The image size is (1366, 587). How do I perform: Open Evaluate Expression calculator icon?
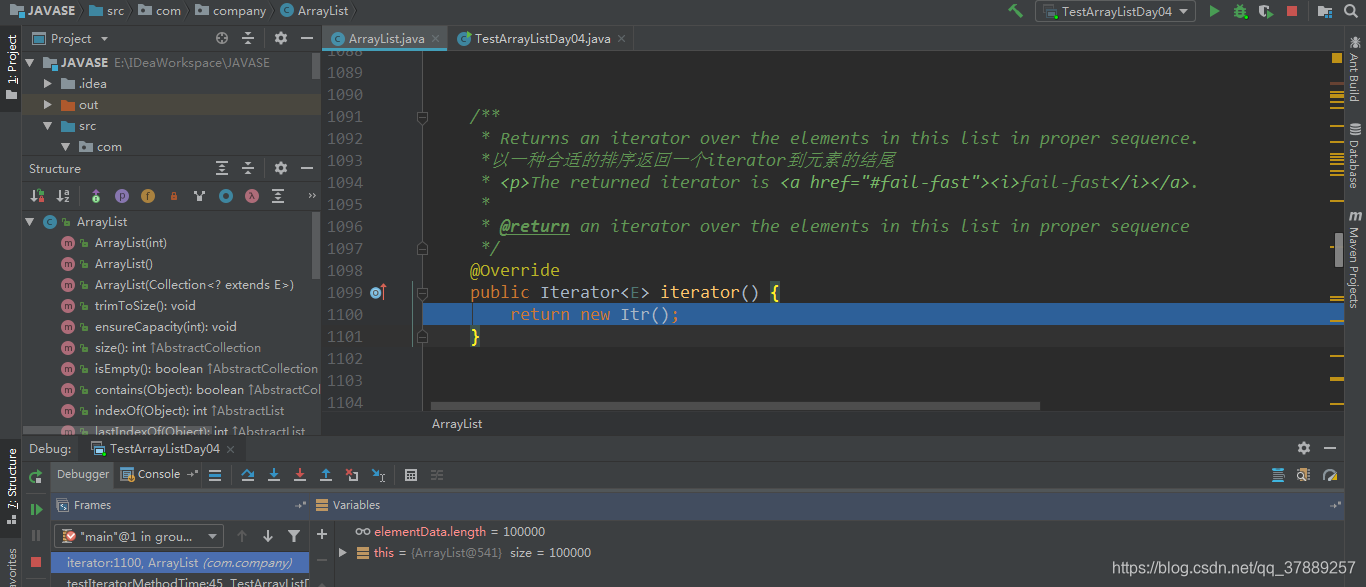(x=410, y=475)
